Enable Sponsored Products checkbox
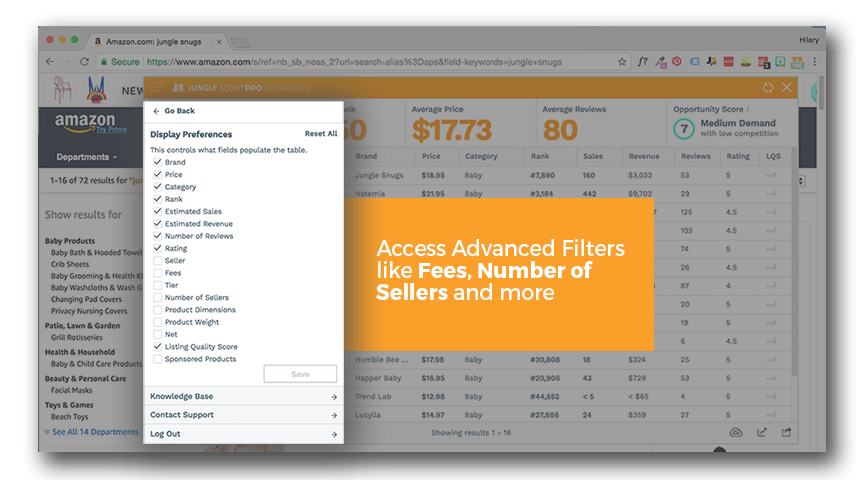Viewport: 865px width, 480px height. [x=158, y=359]
